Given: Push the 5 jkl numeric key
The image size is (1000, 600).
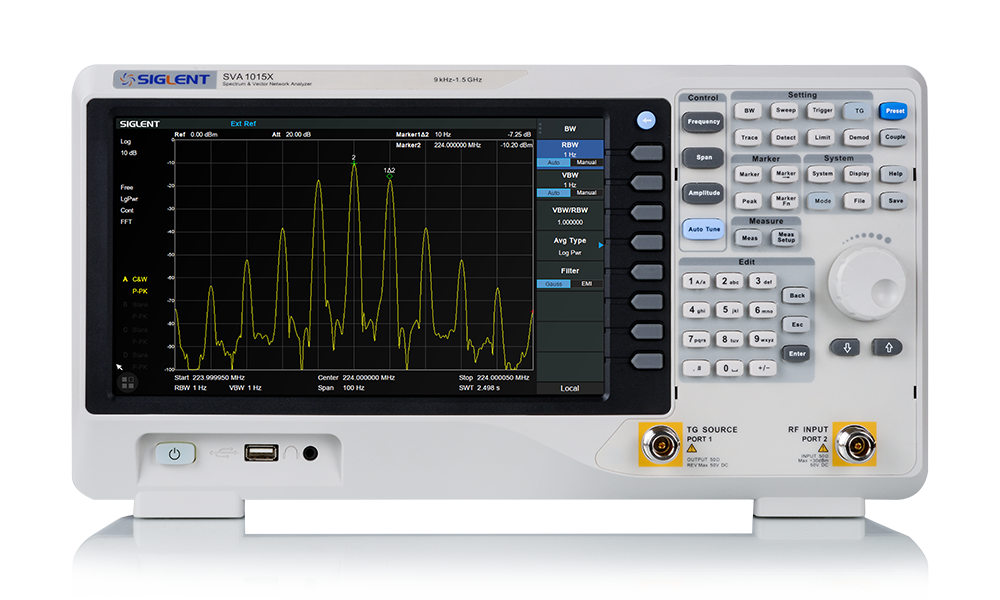Looking at the screenshot, I should click(x=729, y=311).
